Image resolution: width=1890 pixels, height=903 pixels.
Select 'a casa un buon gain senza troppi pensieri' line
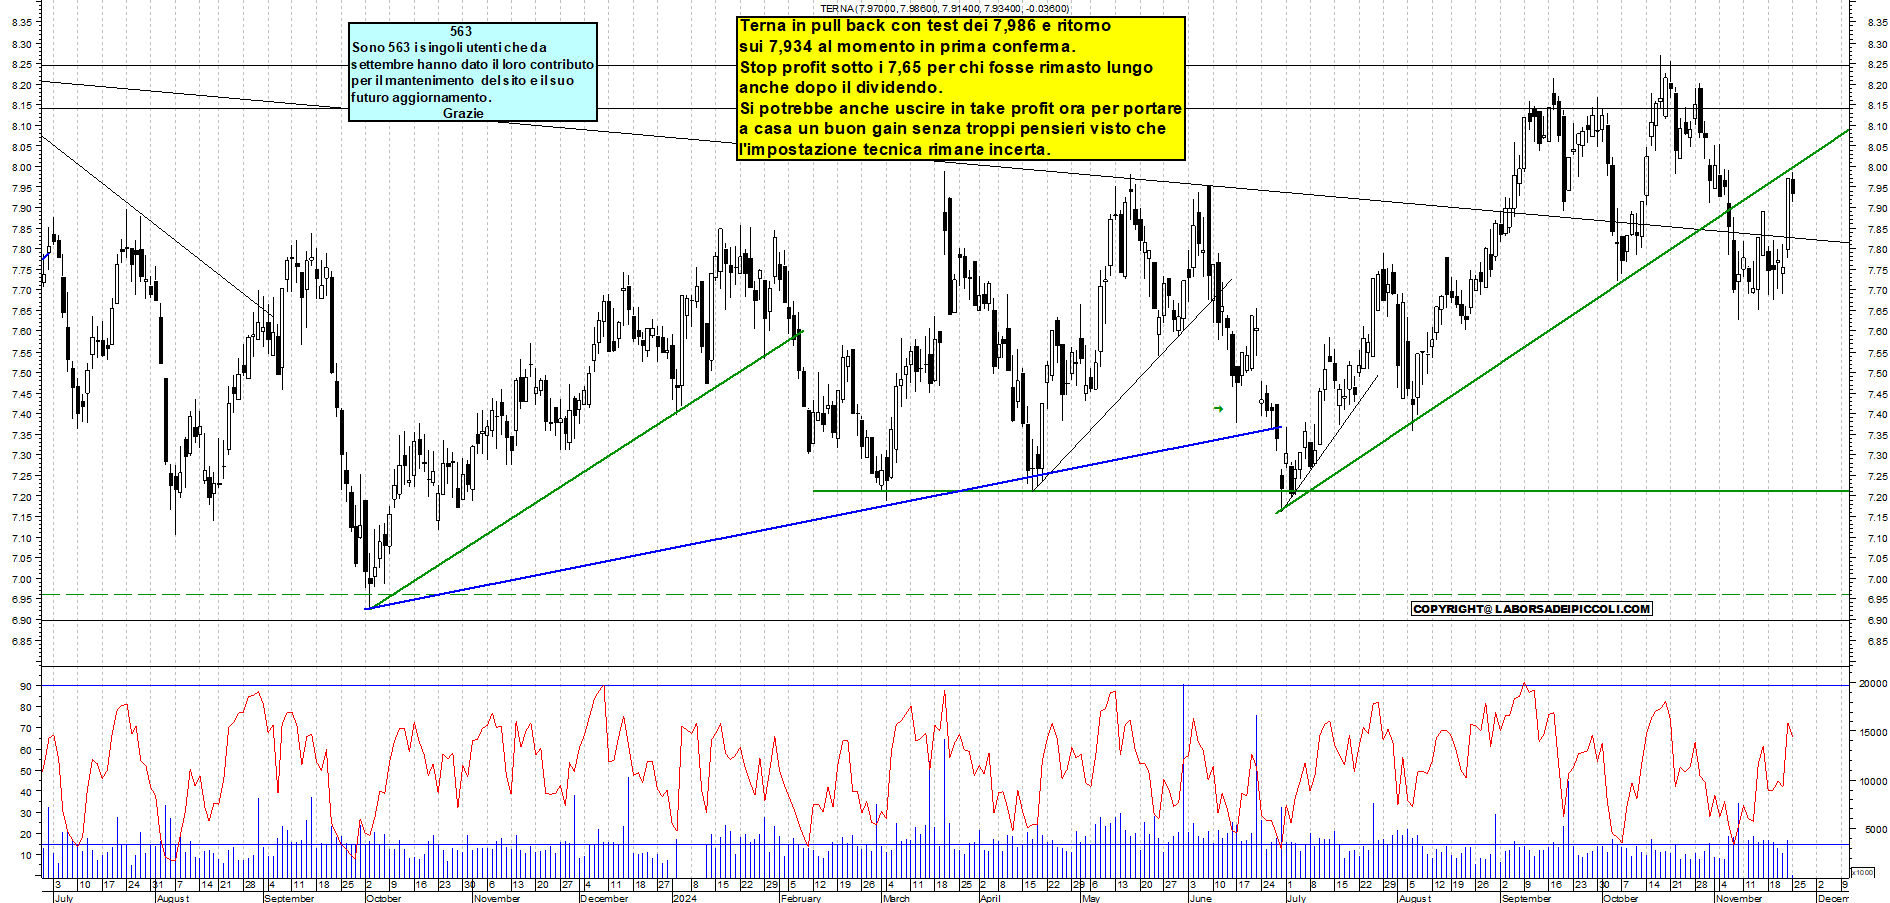pyautogui.click(x=952, y=128)
